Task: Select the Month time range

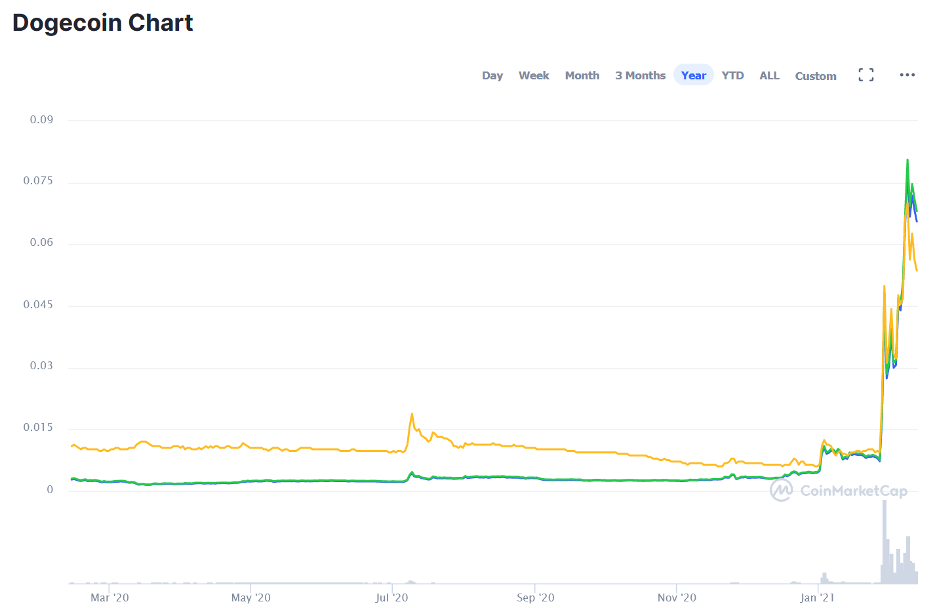Action: point(582,76)
